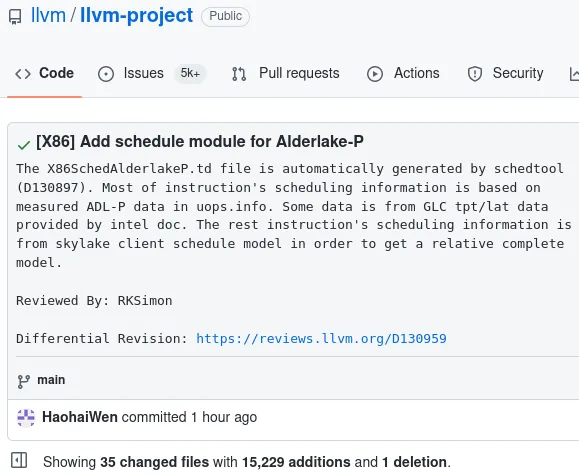This screenshot has width=579, height=475.
Task: Open HaohaiWen's profile name link
Action: (x=80, y=417)
